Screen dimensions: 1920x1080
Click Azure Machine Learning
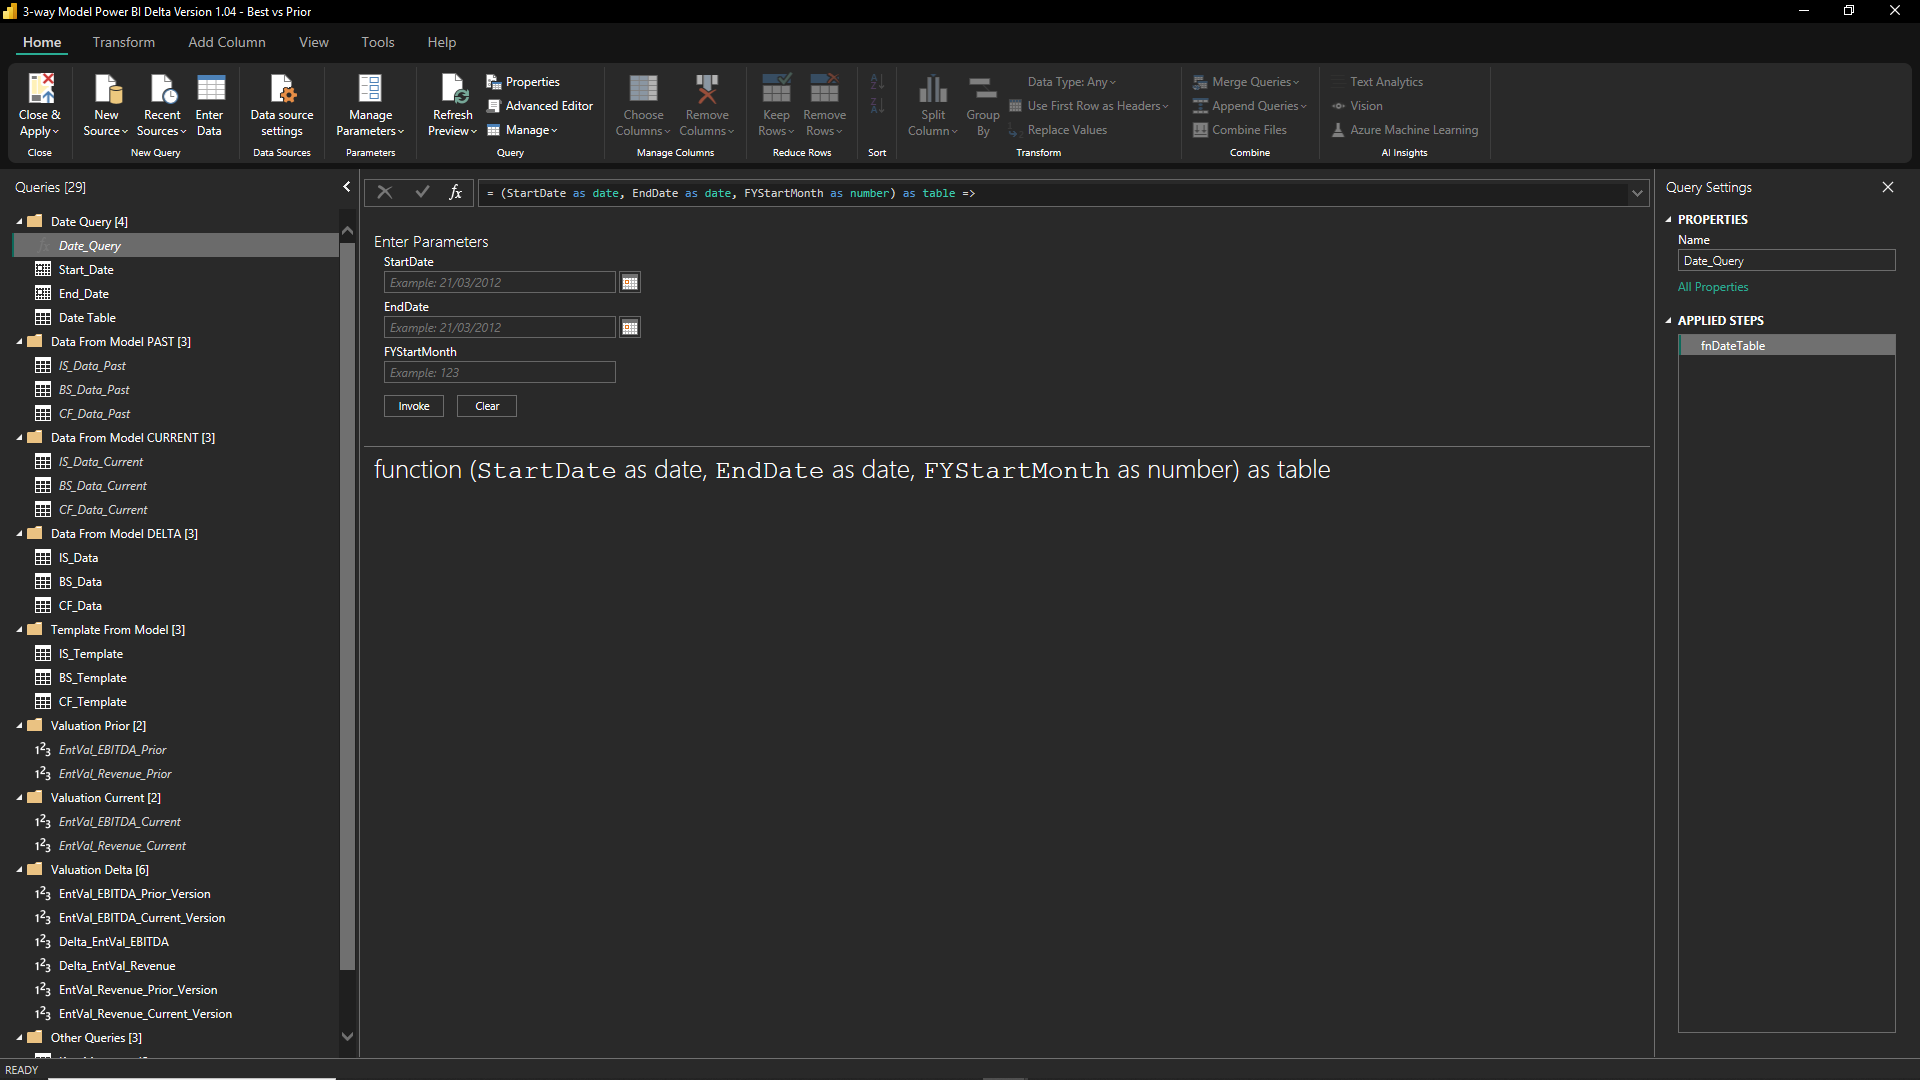(x=1405, y=130)
